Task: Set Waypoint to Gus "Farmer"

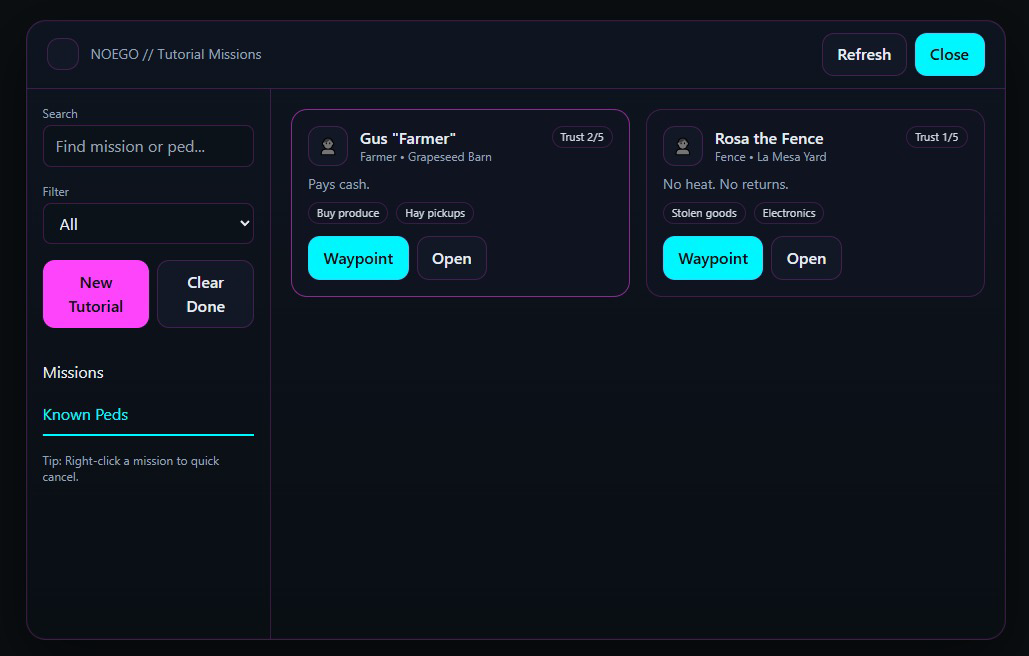Action: click(358, 258)
